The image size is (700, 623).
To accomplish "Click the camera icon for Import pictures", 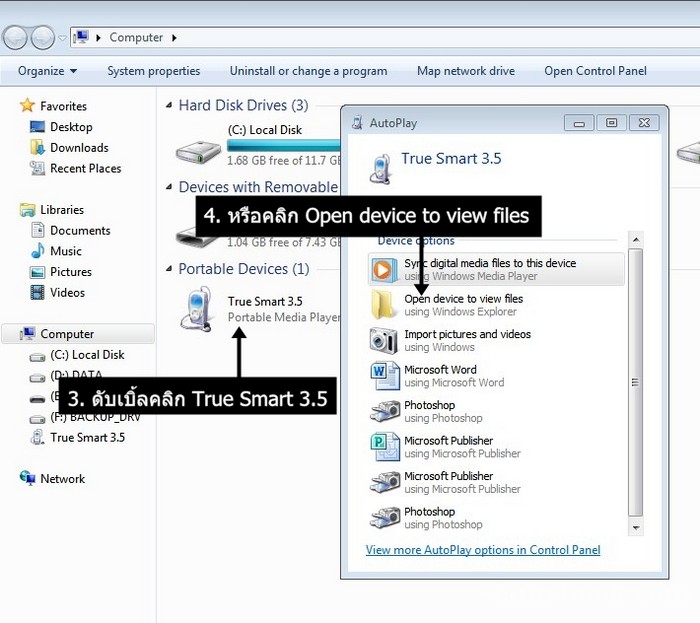I will (383, 341).
